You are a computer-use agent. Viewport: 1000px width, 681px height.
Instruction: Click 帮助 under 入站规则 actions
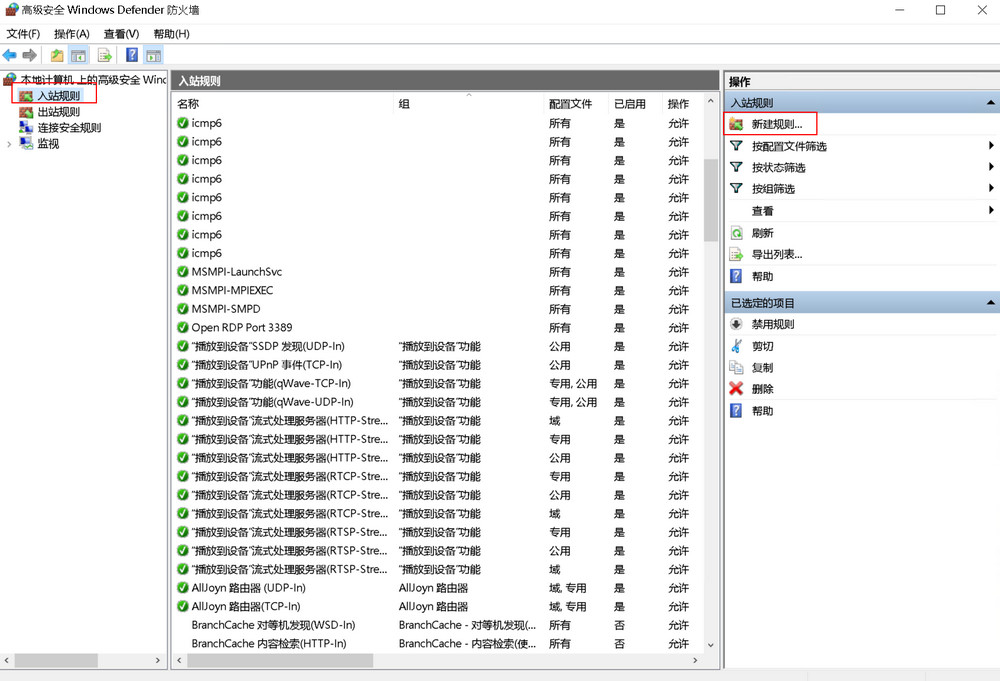(762, 276)
